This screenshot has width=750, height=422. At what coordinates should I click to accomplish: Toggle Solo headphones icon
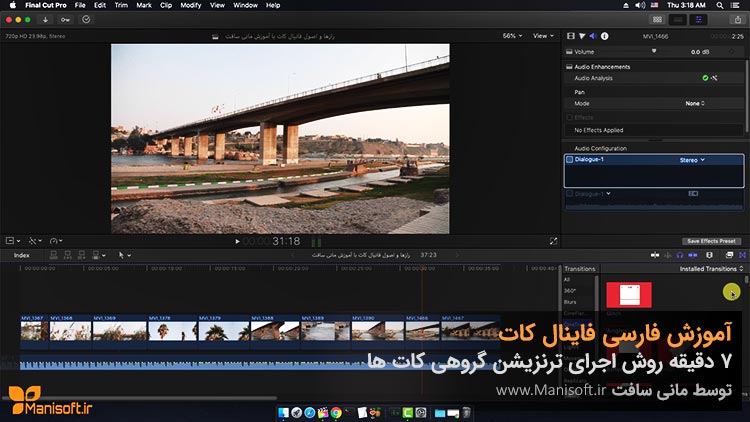click(680, 255)
